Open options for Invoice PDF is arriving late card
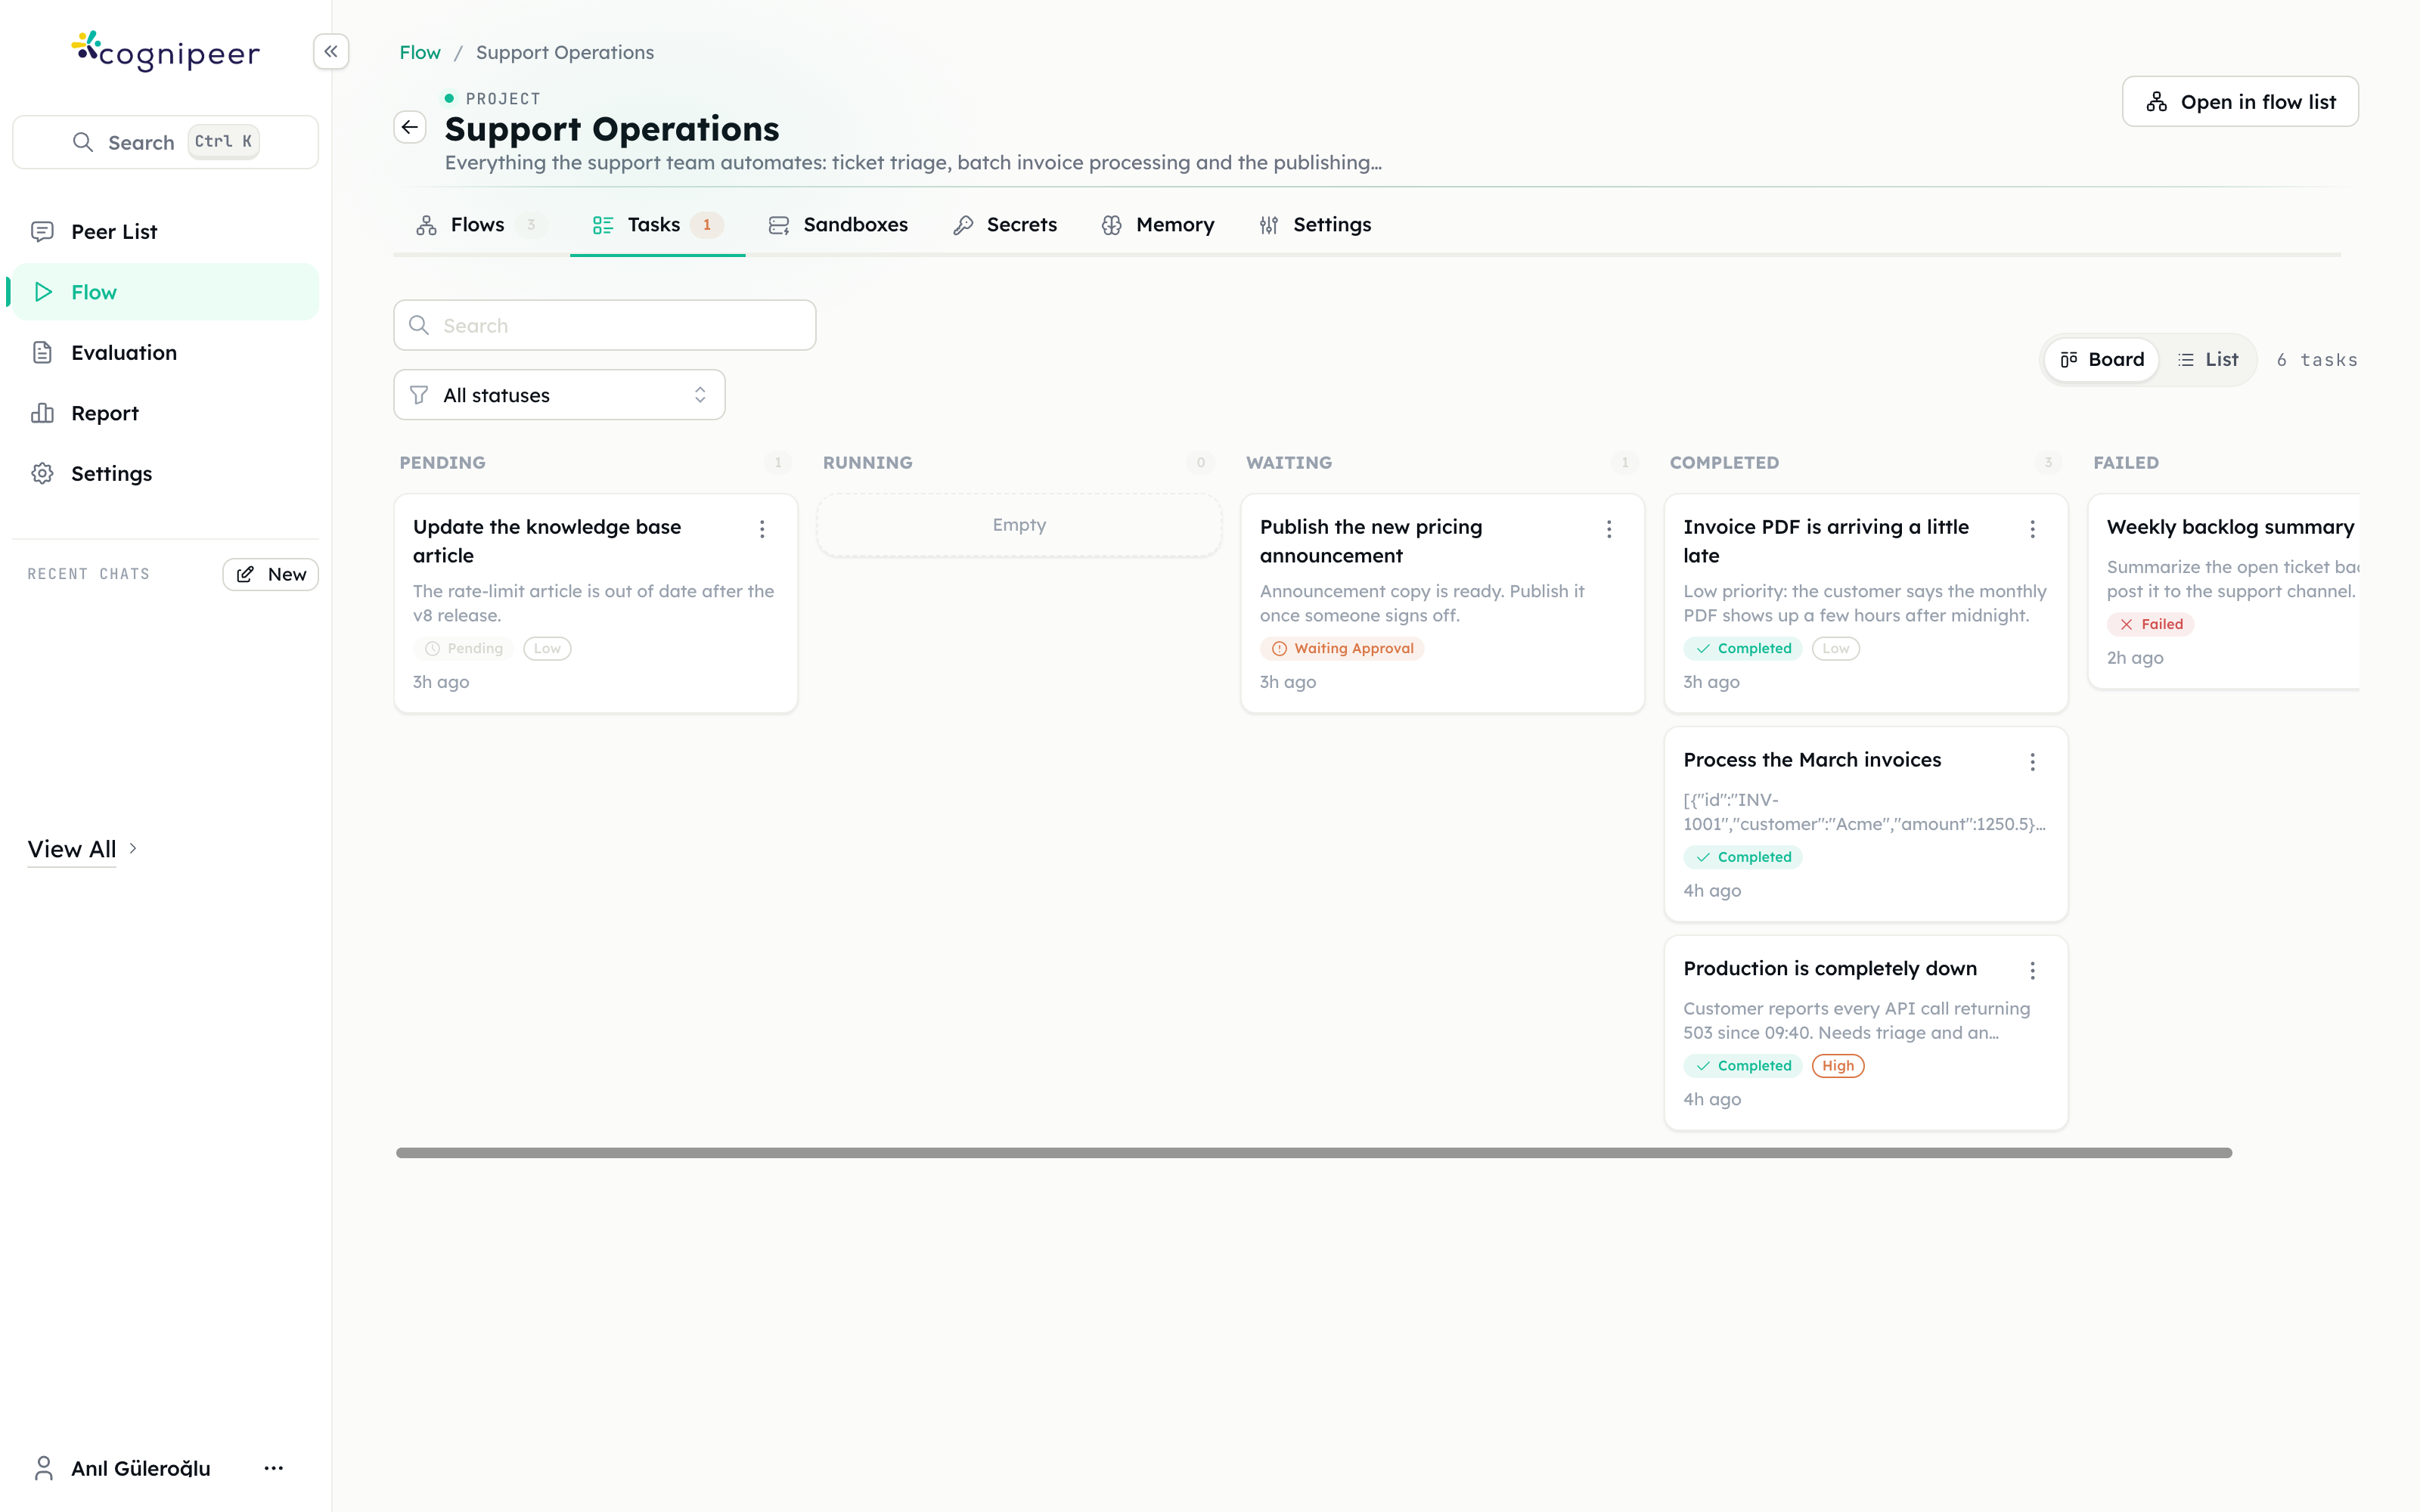 click(x=2032, y=529)
